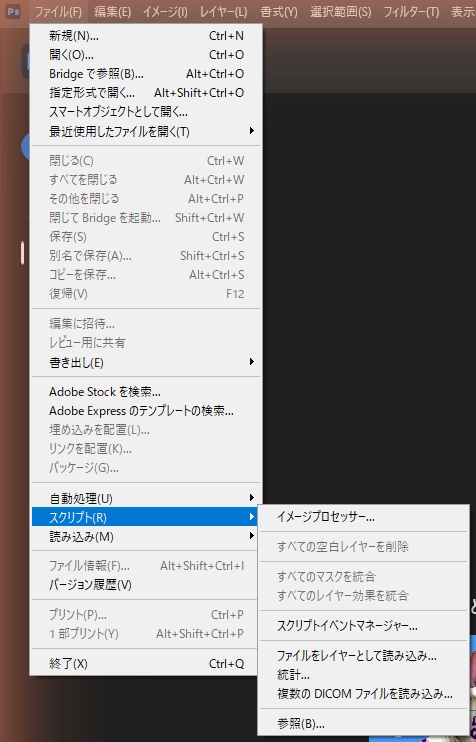Open the 選択範囲(S) menu
This screenshot has width=476, height=742.
(341, 11)
